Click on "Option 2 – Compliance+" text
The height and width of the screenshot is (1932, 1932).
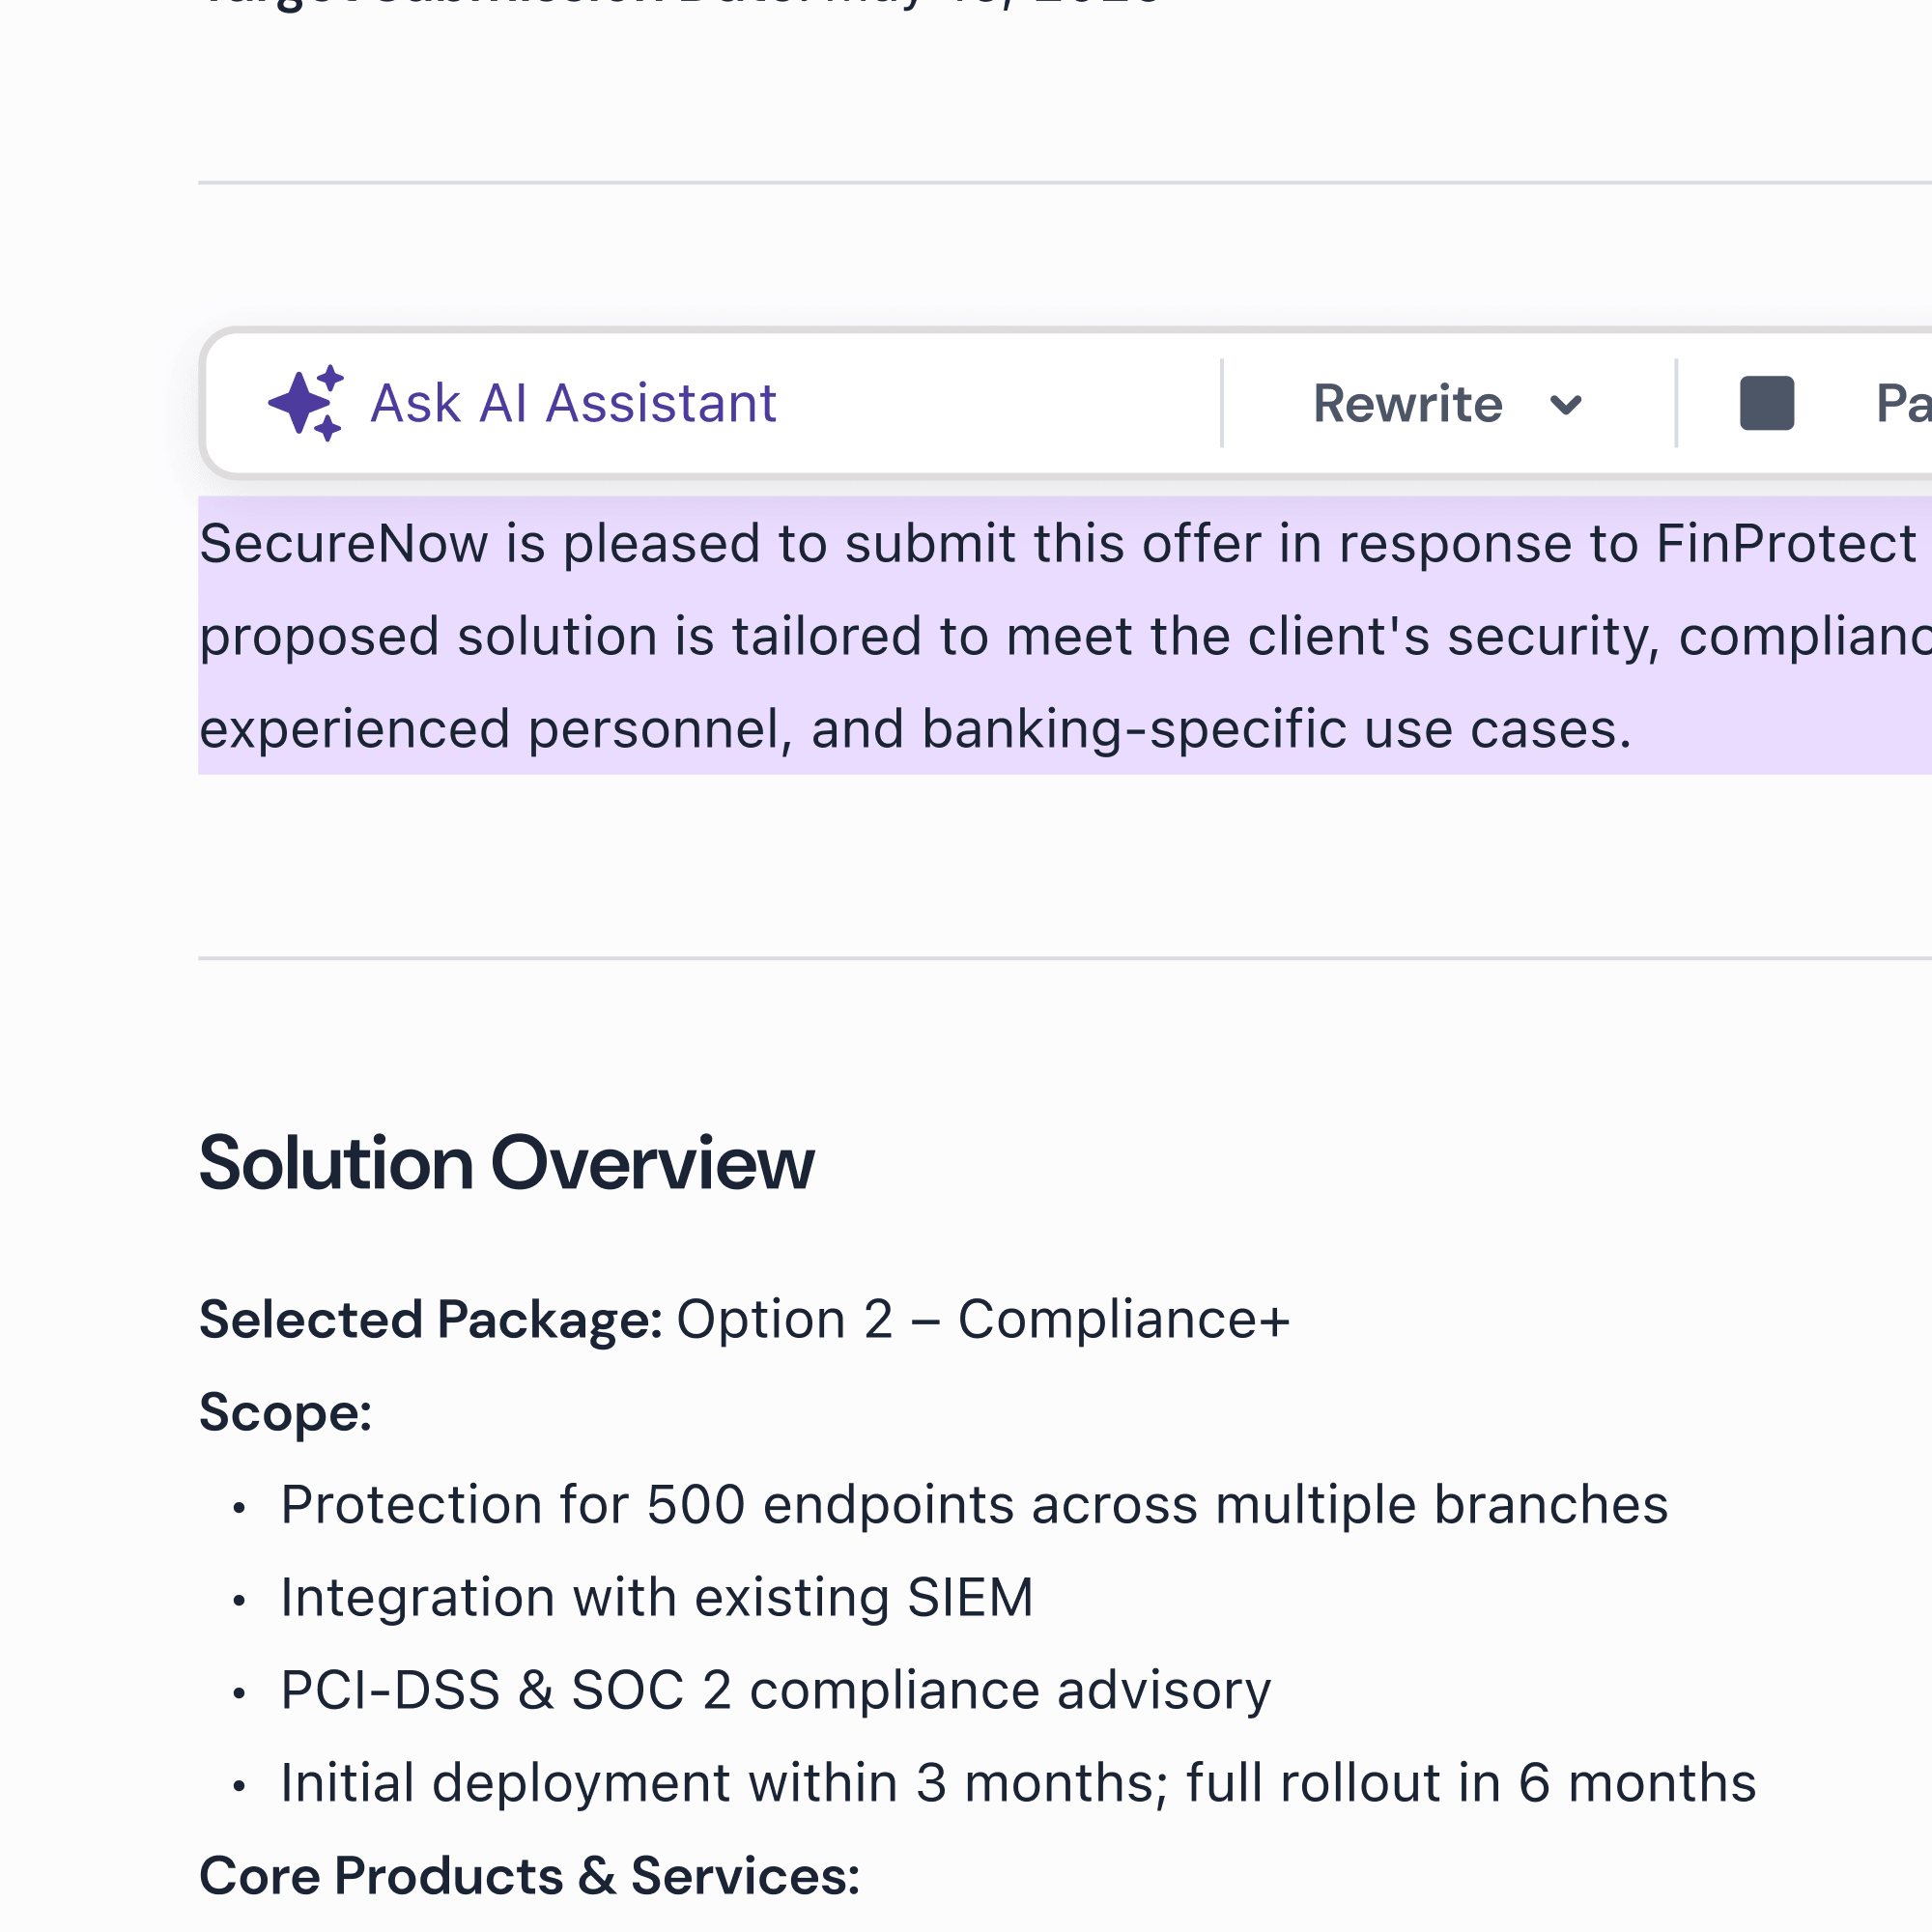click(x=983, y=1319)
